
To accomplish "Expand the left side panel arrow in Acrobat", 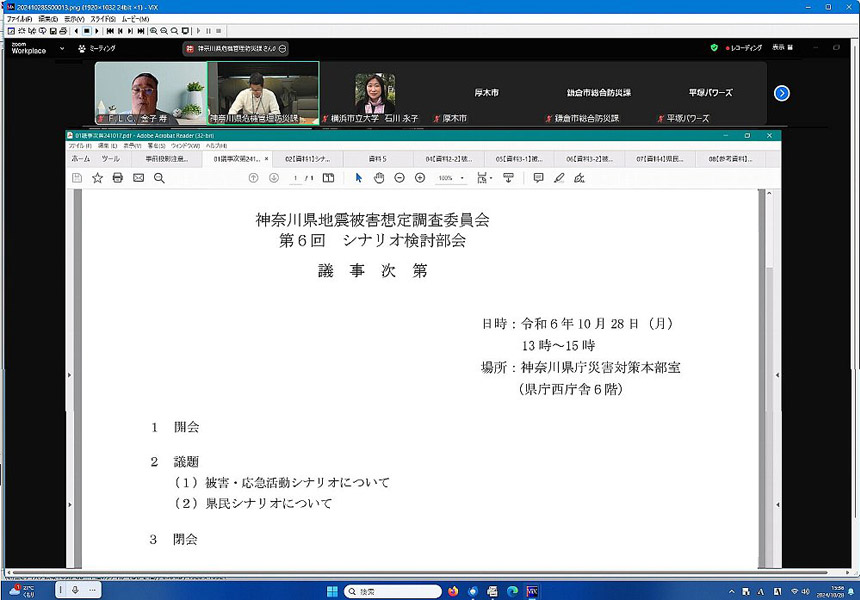I will 69,375.
